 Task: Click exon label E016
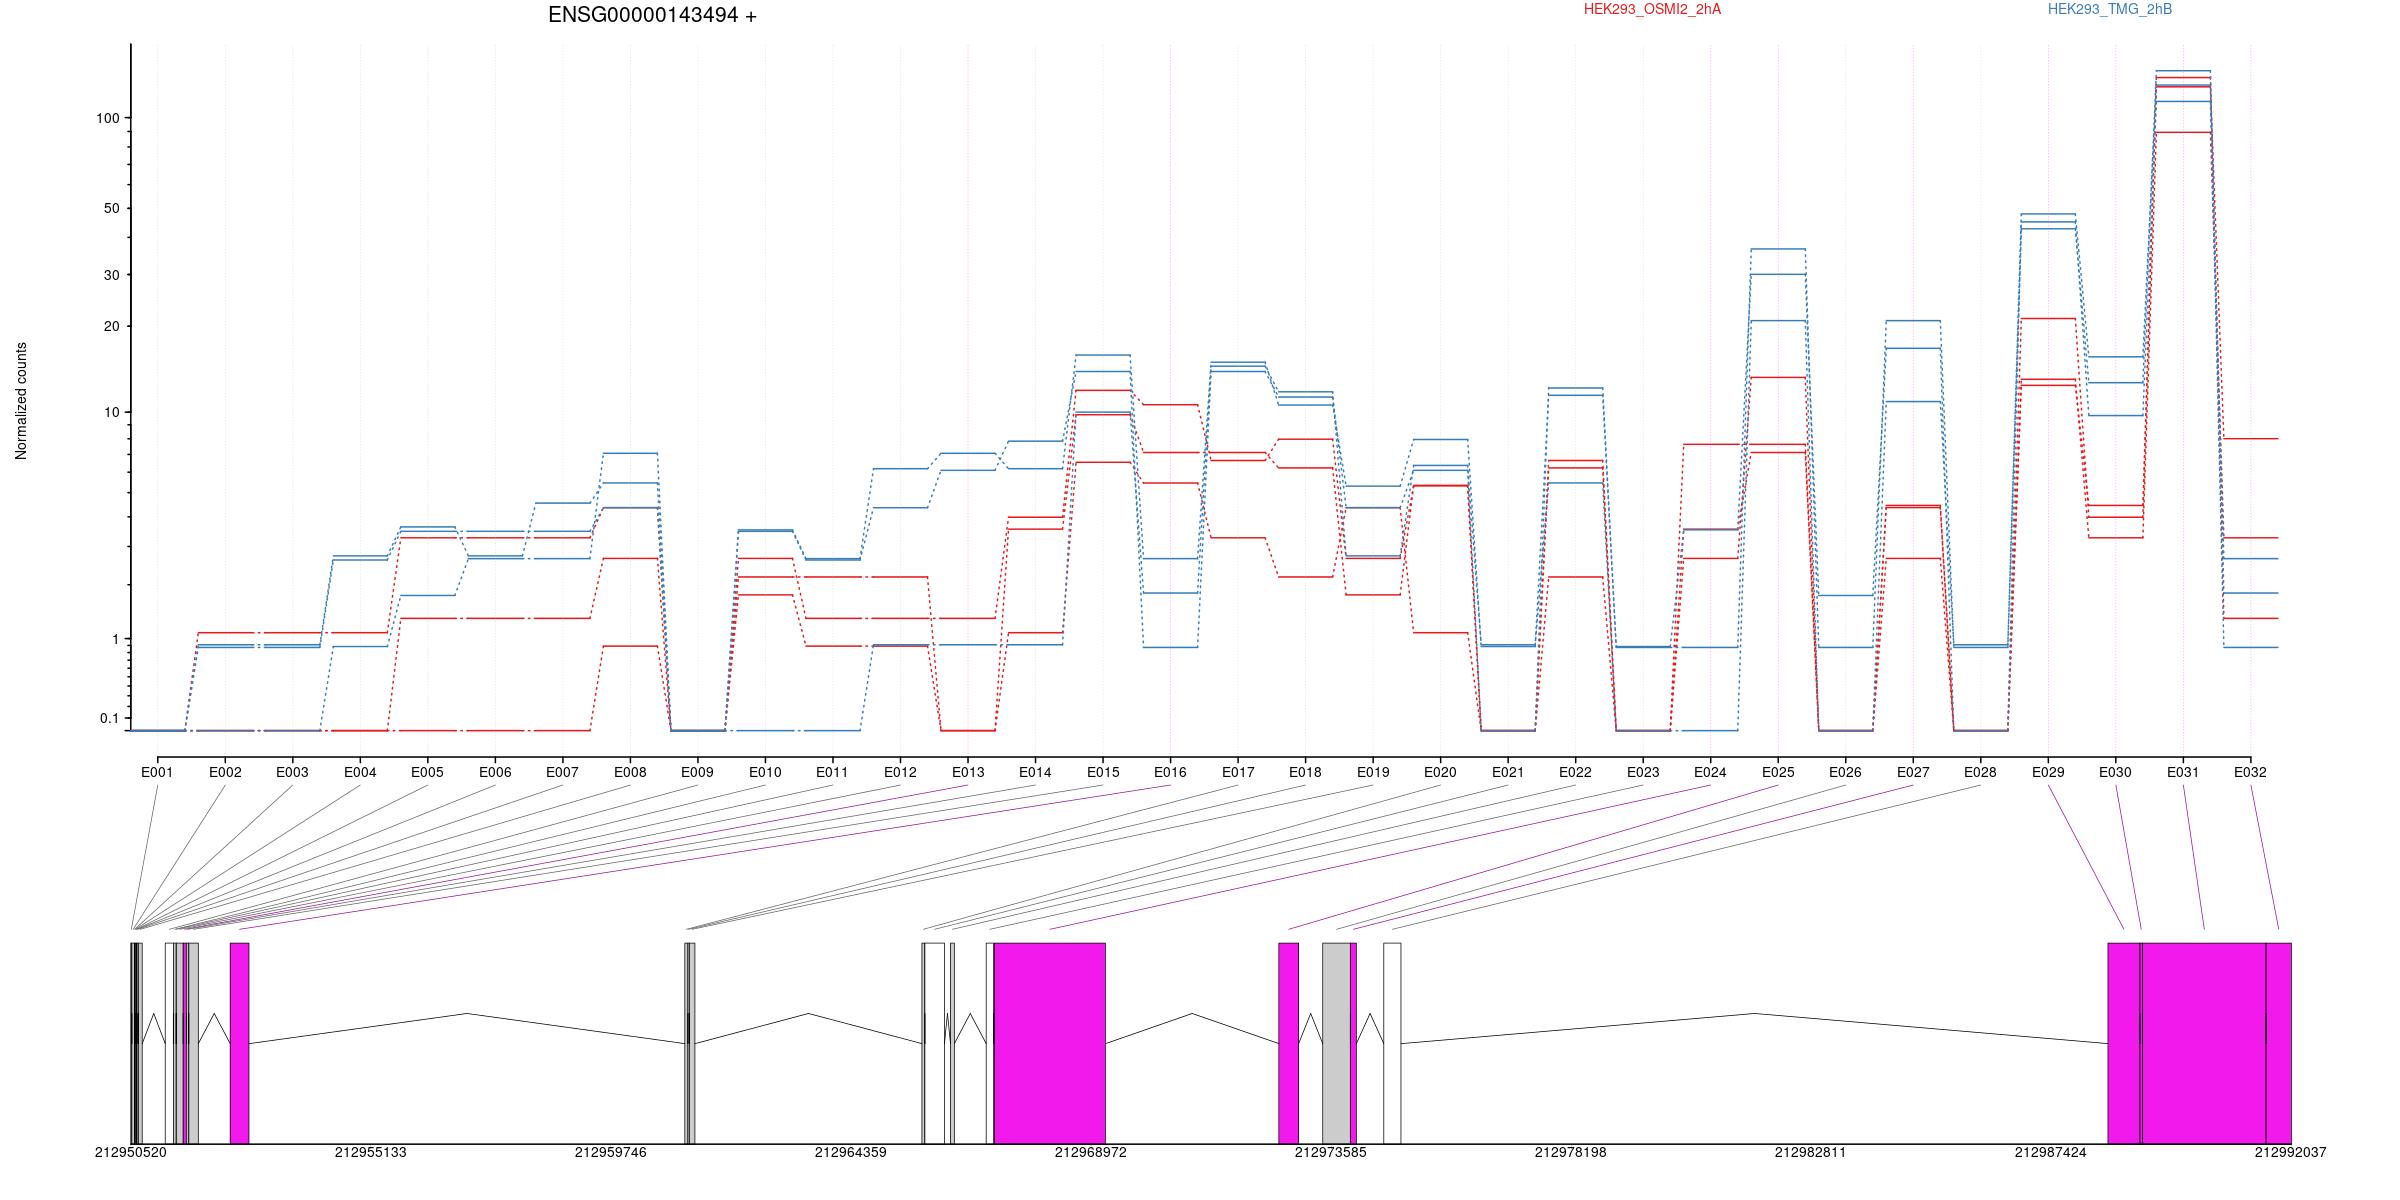[x=1170, y=772]
